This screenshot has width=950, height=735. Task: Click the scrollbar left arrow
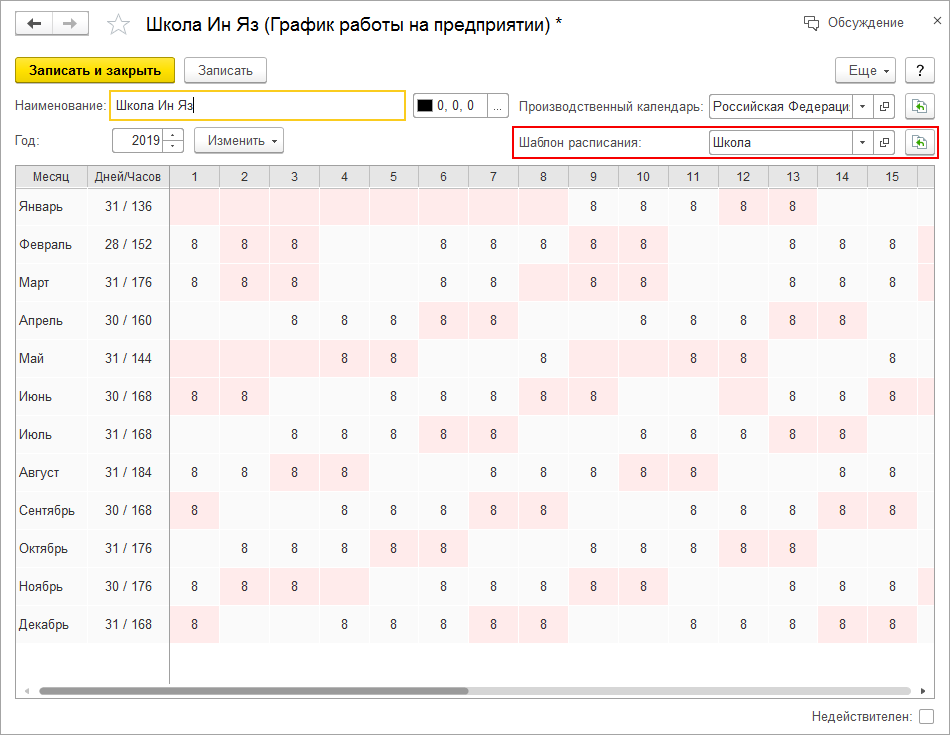tap(27, 691)
